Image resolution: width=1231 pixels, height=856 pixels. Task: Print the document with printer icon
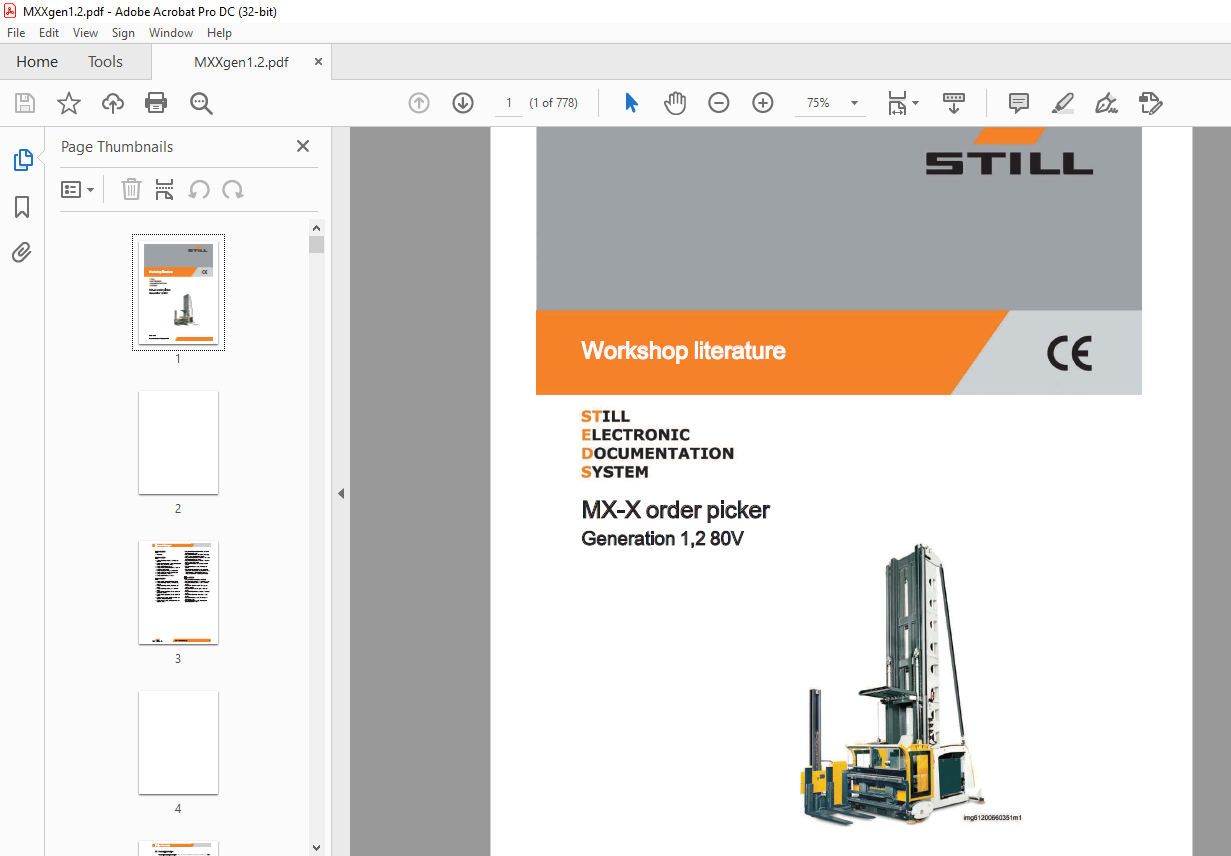[x=156, y=103]
